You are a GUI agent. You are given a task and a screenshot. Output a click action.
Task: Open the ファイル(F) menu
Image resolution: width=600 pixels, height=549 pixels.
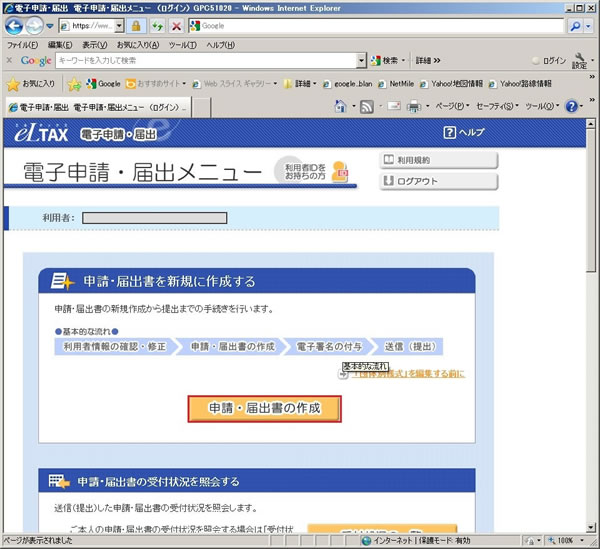click(22, 45)
